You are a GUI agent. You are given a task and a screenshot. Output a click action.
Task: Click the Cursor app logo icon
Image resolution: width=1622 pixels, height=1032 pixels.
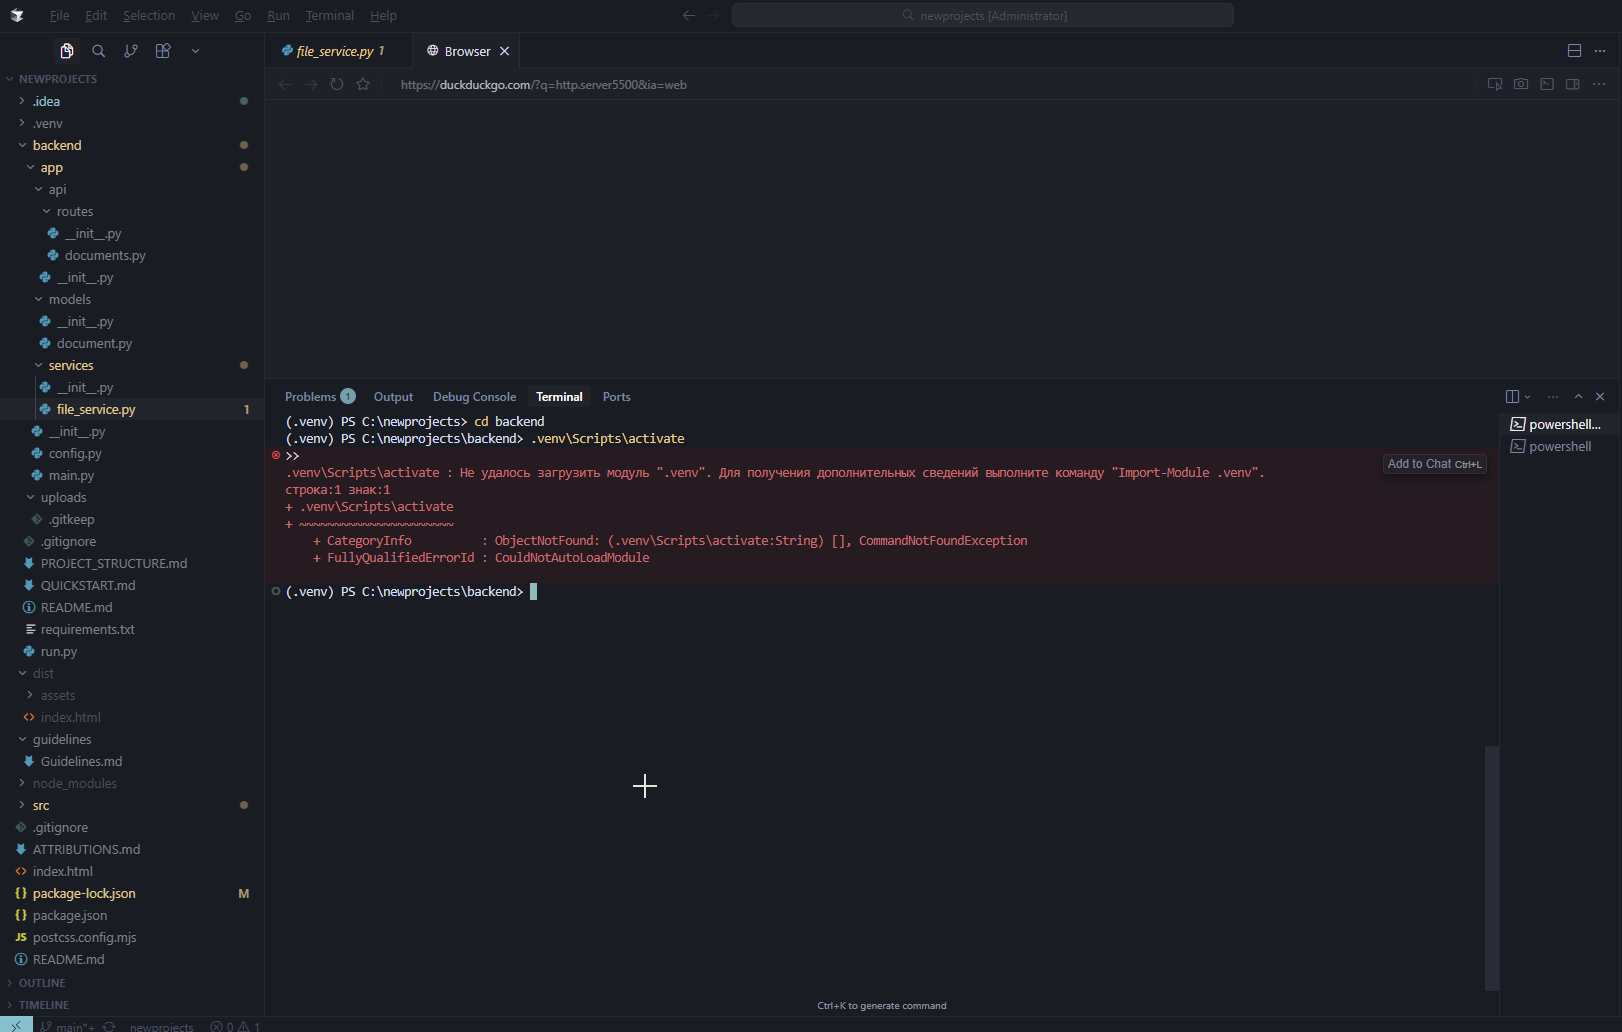[17, 15]
